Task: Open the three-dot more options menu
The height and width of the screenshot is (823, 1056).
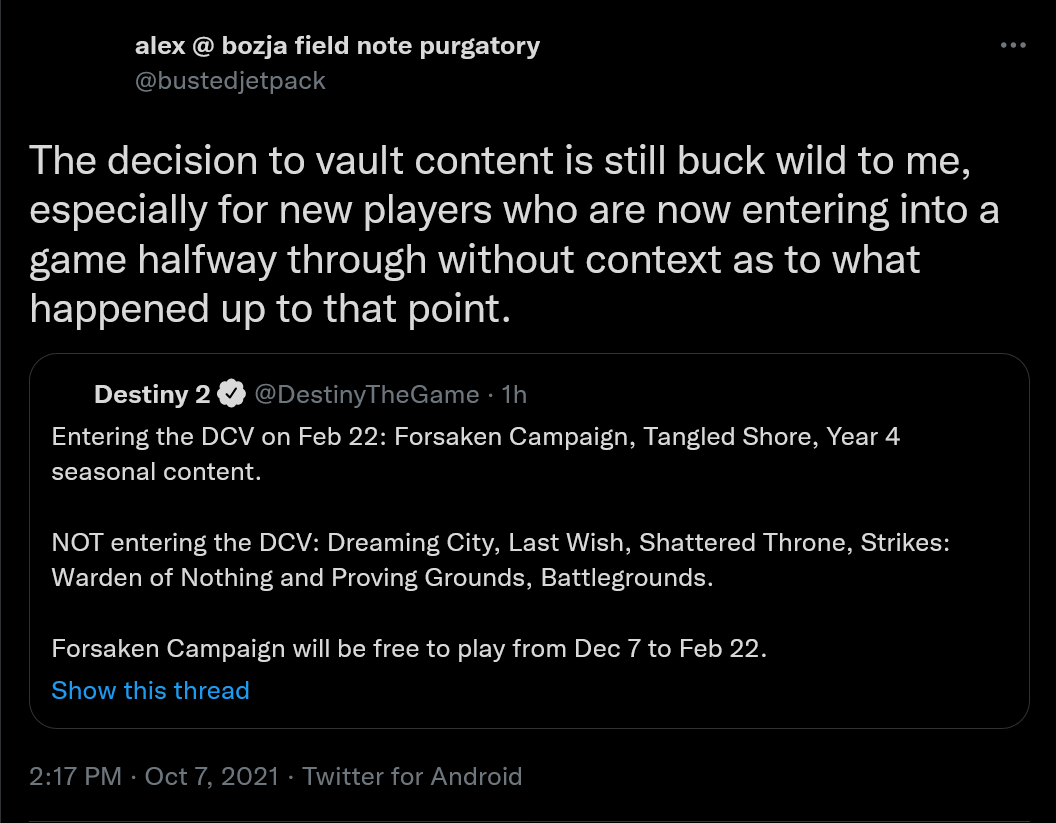Action: (1013, 45)
